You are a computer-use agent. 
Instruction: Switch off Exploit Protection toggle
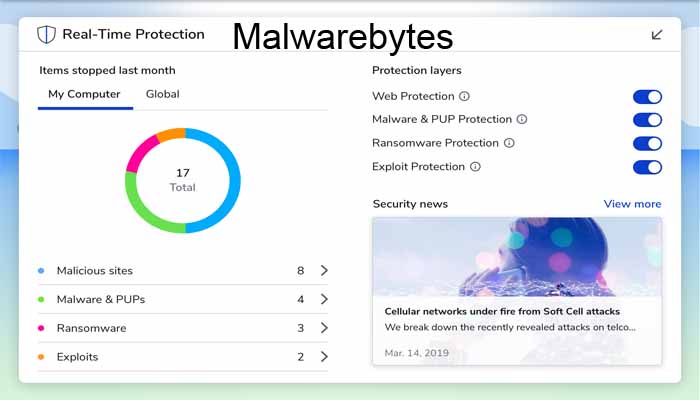tap(647, 167)
